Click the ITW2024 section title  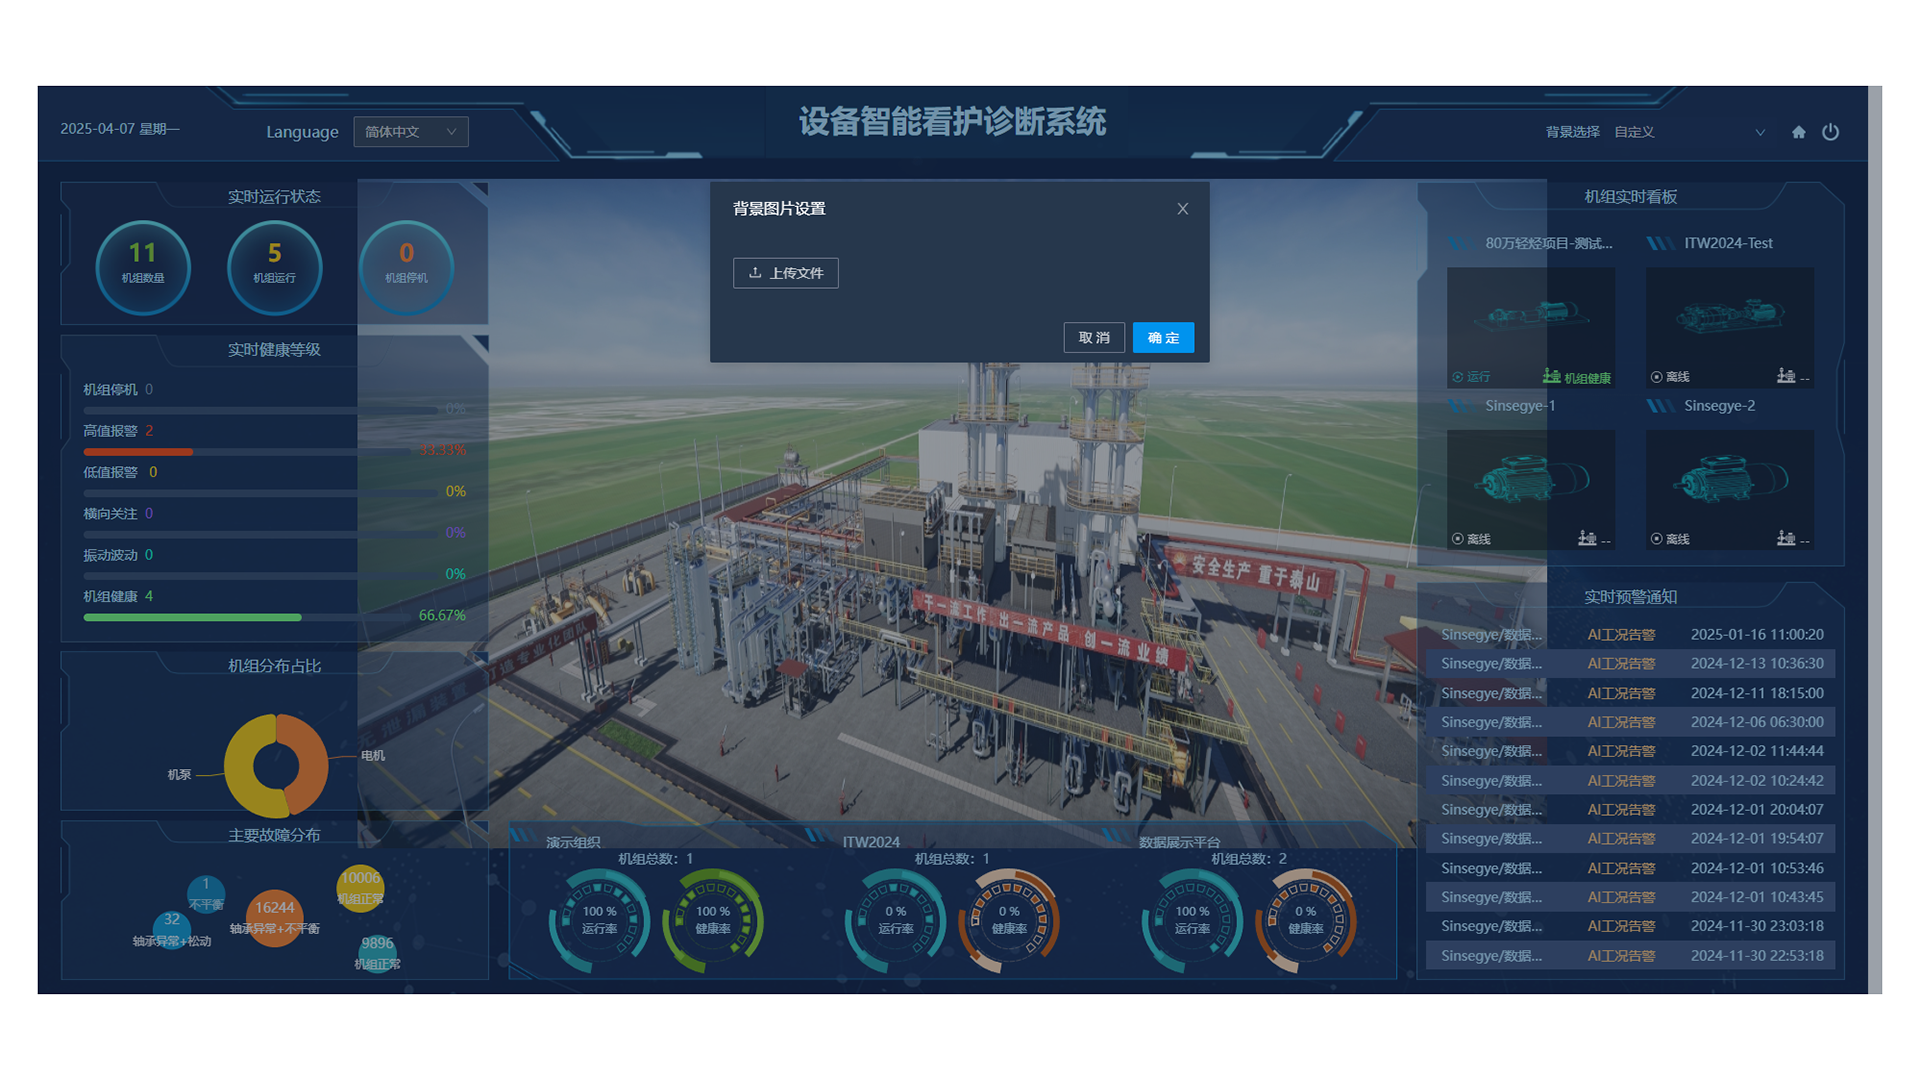pos(871,842)
